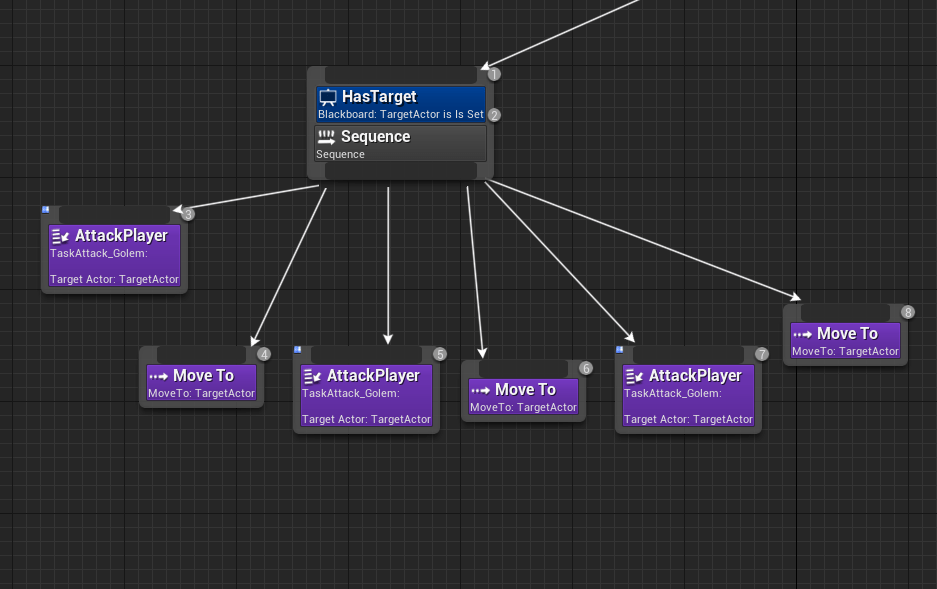Viewport: 937px width, 589px height.
Task: Click the task icon on AttackPlayer node 5
Action: coord(312,377)
